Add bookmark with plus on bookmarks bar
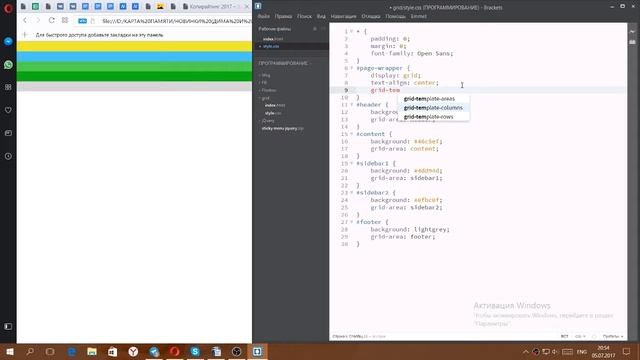Screen dimensions: 640x360 click(x=25, y=35)
